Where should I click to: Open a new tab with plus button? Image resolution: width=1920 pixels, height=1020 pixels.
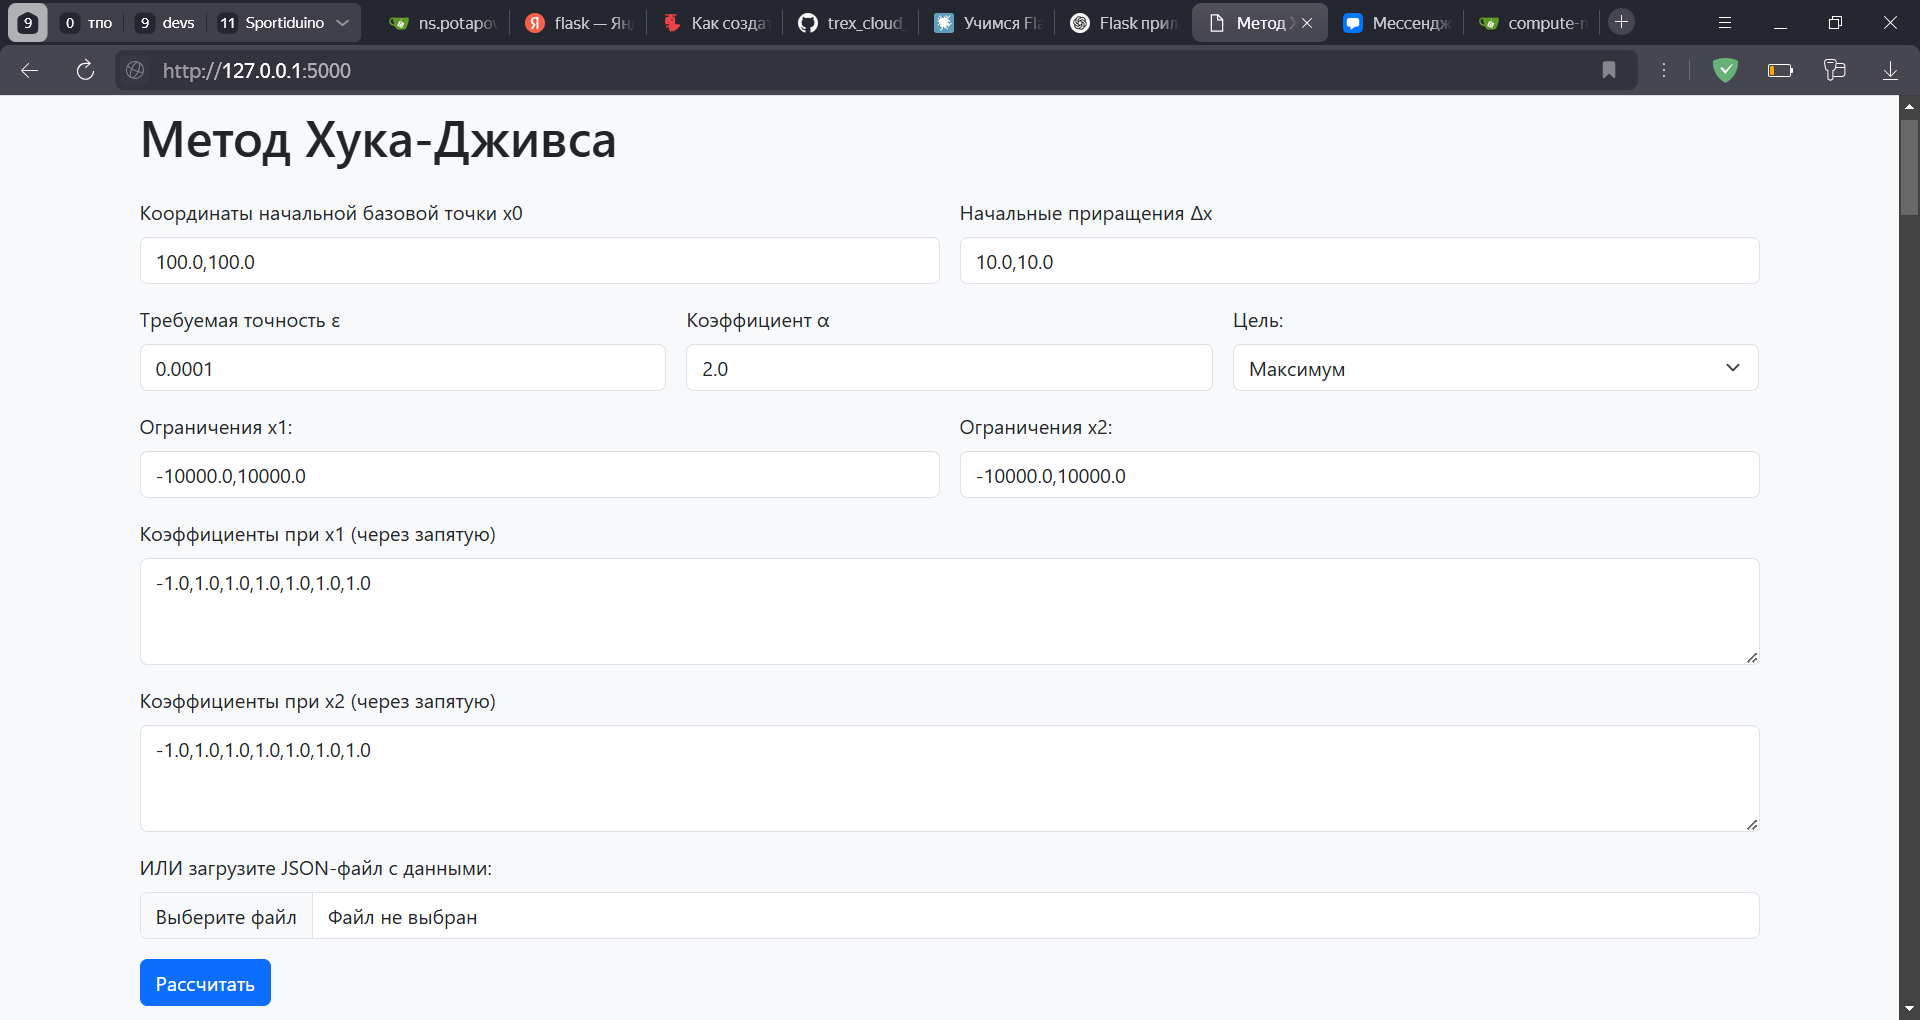click(x=1622, y=22)
